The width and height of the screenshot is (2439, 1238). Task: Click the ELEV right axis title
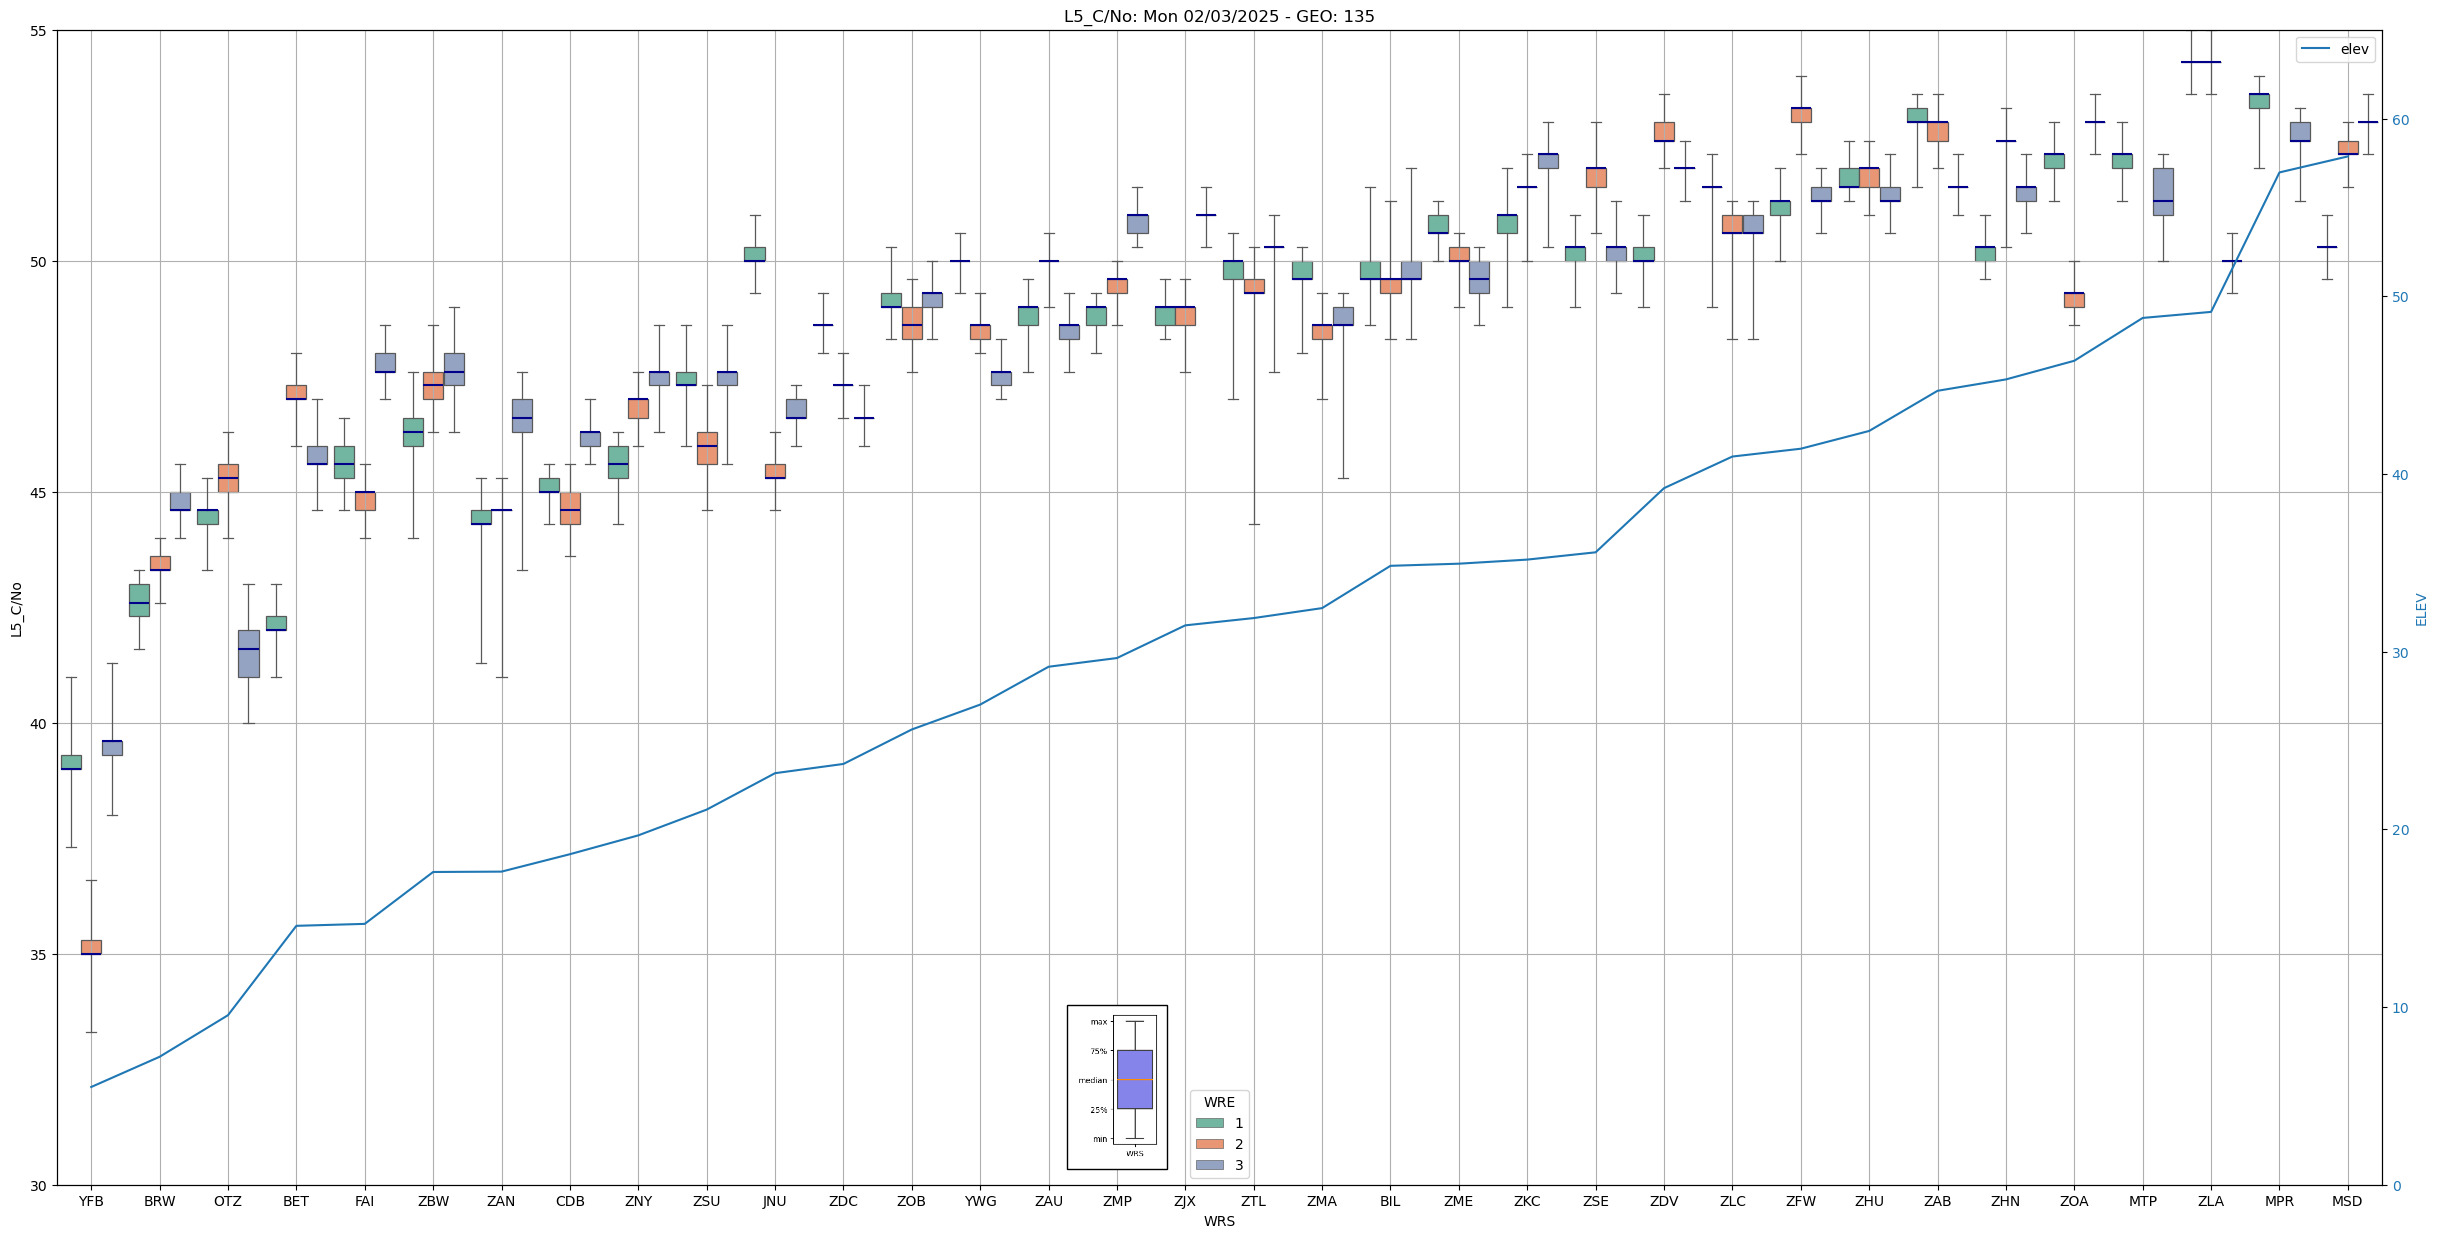[2421, 609]
